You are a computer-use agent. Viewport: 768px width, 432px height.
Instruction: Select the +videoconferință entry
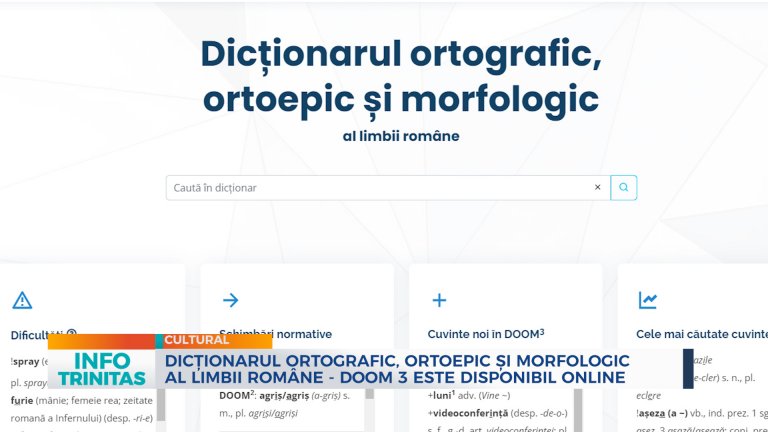coord(468,413)
